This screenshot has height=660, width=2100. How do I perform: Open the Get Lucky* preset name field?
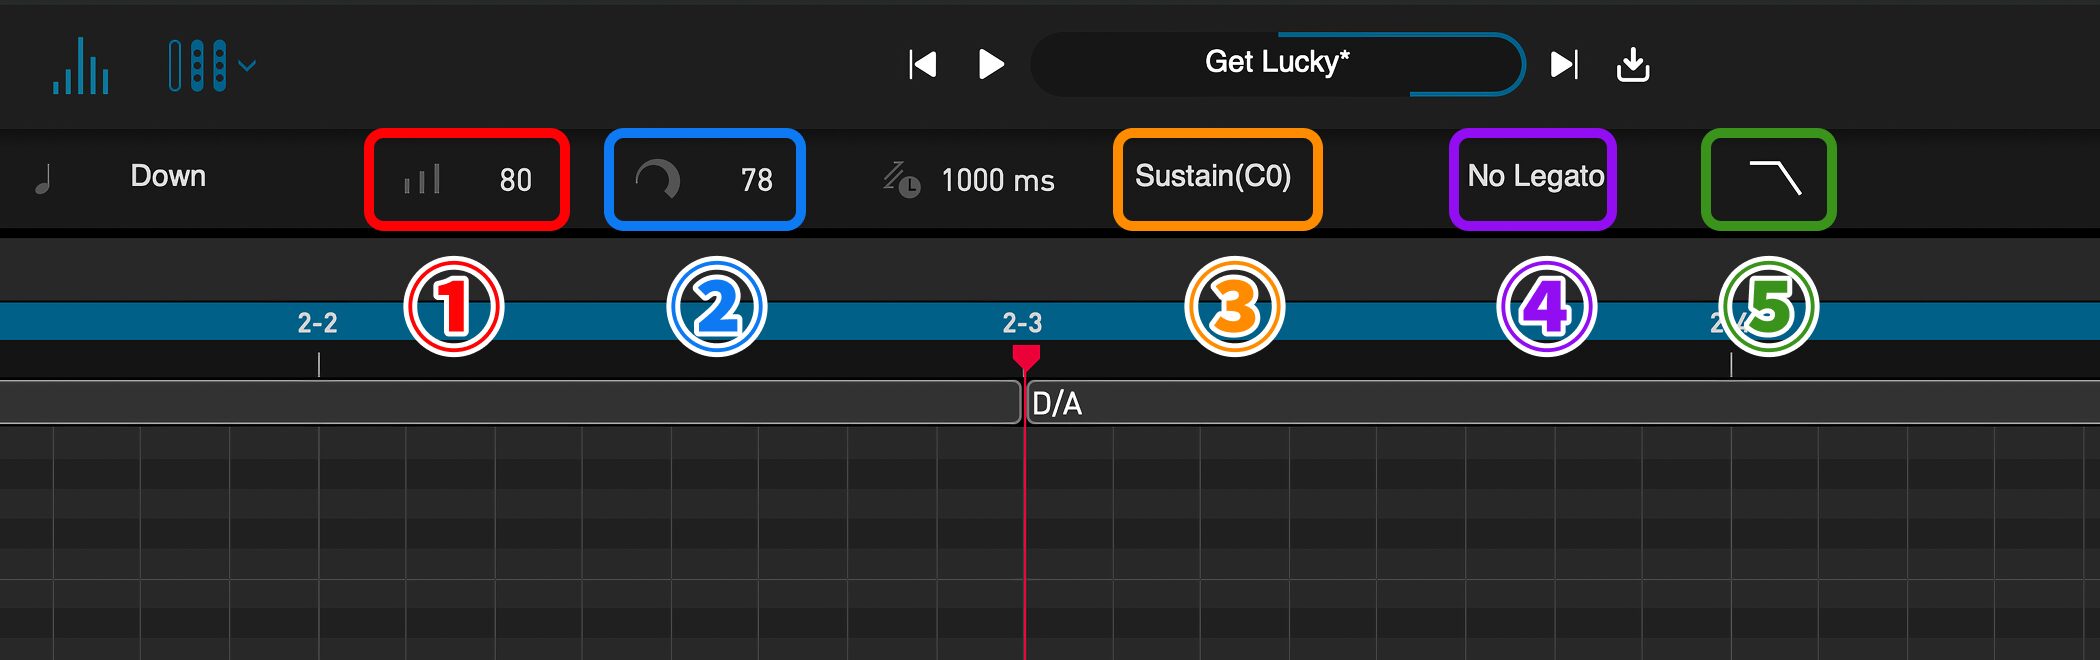tap(1277, 64)
